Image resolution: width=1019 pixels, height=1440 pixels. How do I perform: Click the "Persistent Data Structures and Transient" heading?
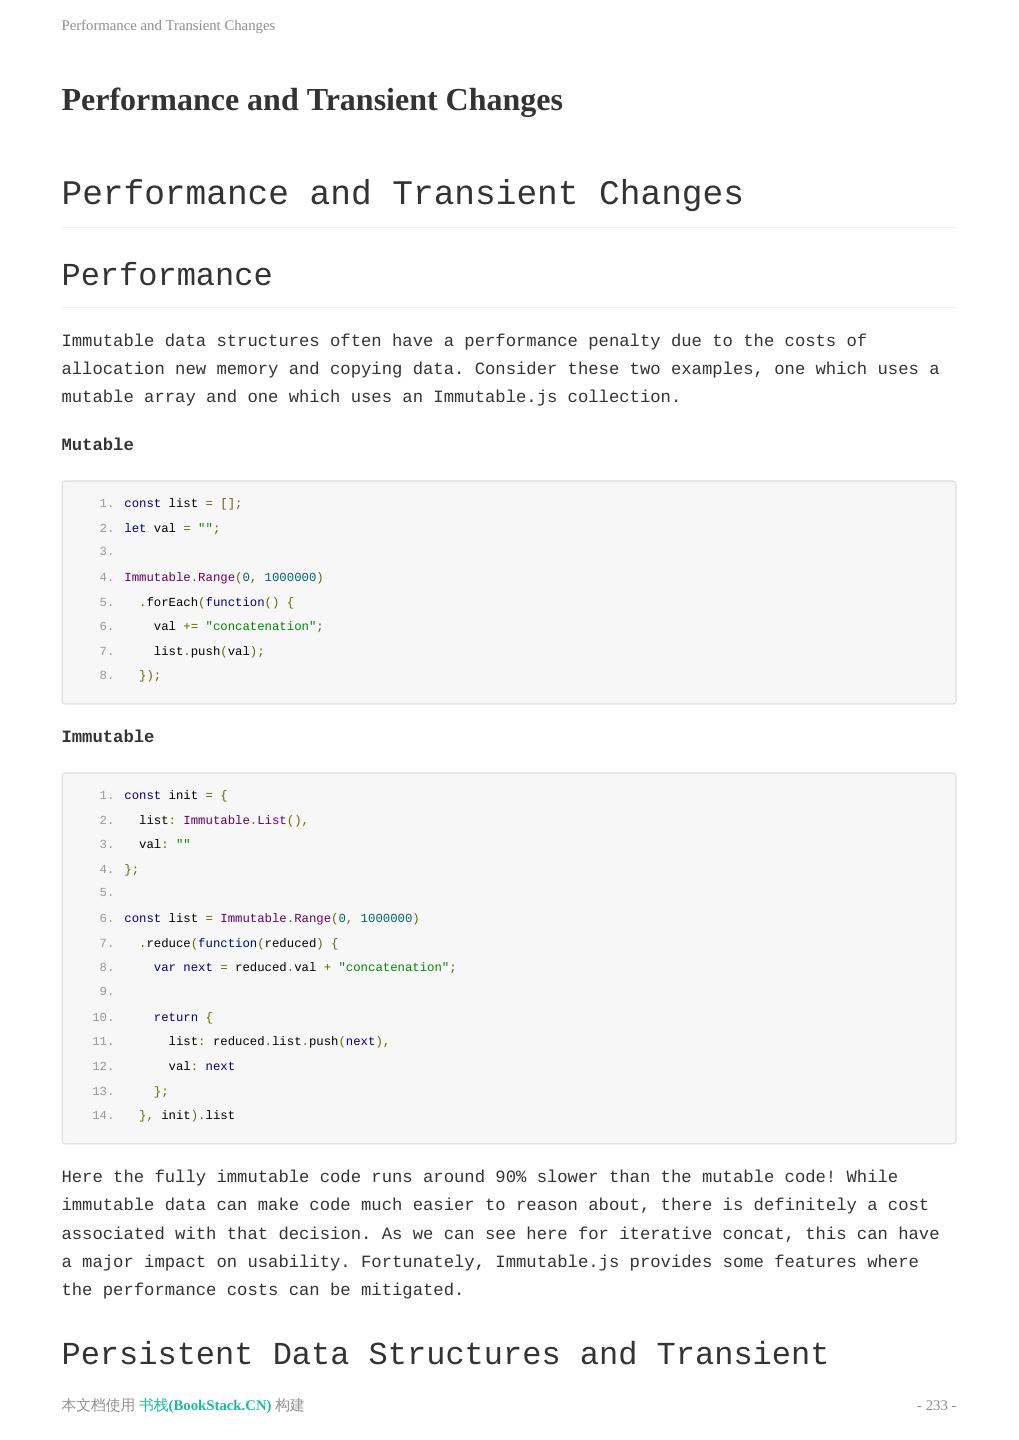click(445, 1355)
